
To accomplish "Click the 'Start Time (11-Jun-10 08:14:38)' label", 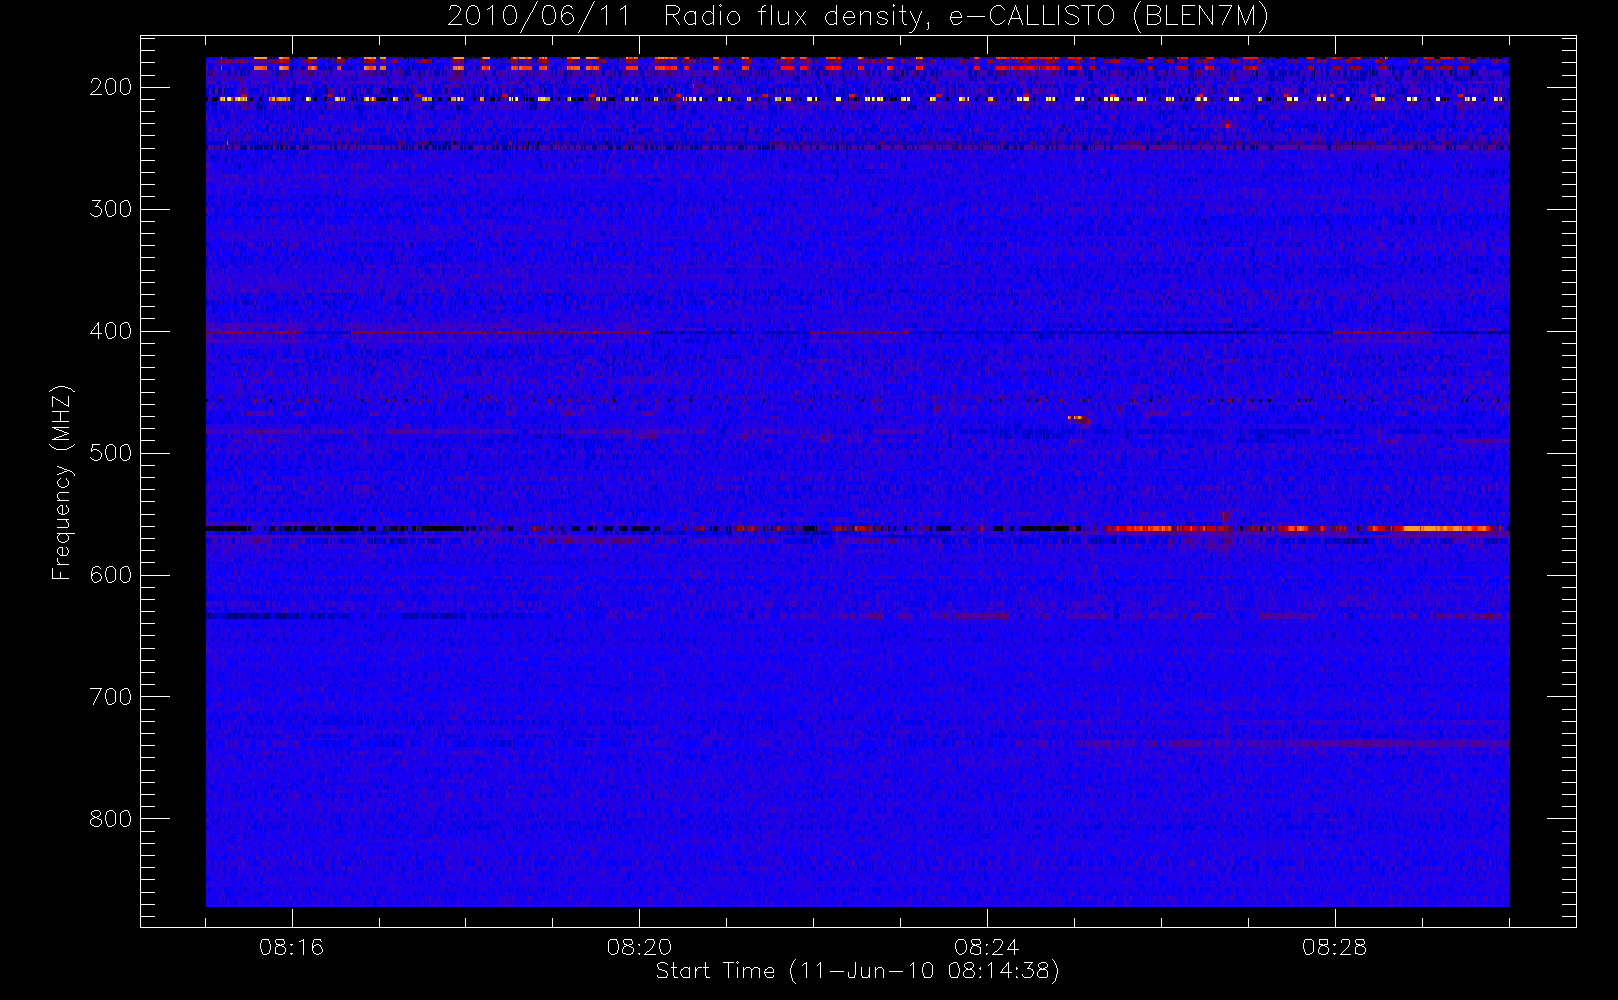I will (x=857, y=971).
